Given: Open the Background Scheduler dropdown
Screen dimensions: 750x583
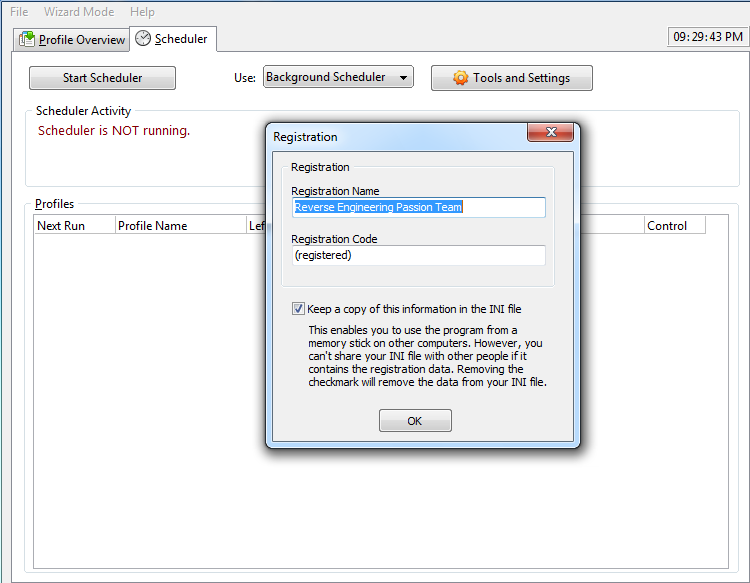Looking at the screenshot, I should [x=338, y=77].
